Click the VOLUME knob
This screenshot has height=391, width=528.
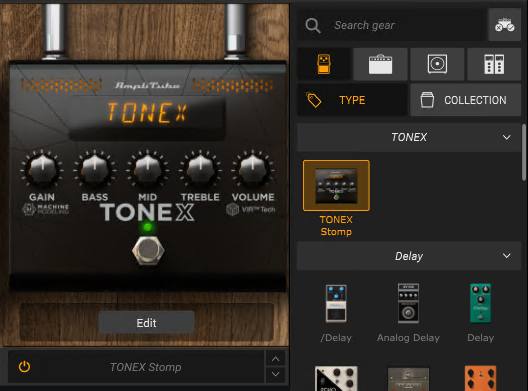253,169
